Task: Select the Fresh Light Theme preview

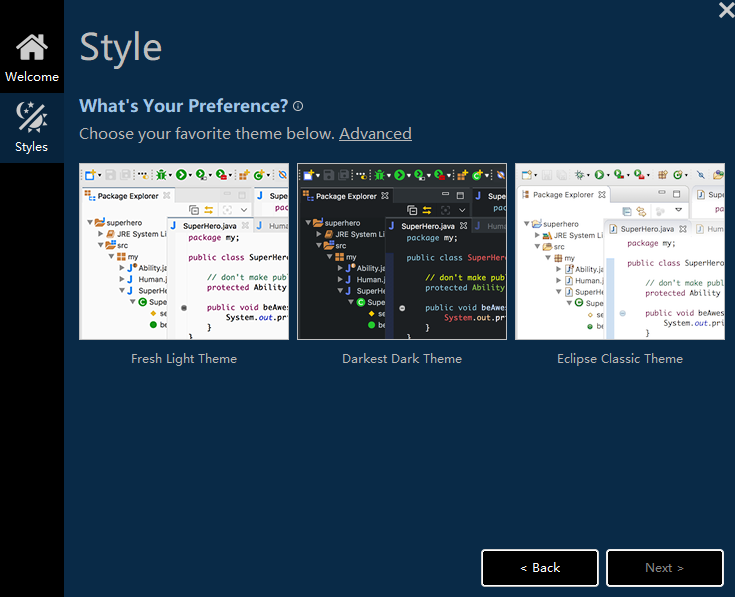Action: 184,252
